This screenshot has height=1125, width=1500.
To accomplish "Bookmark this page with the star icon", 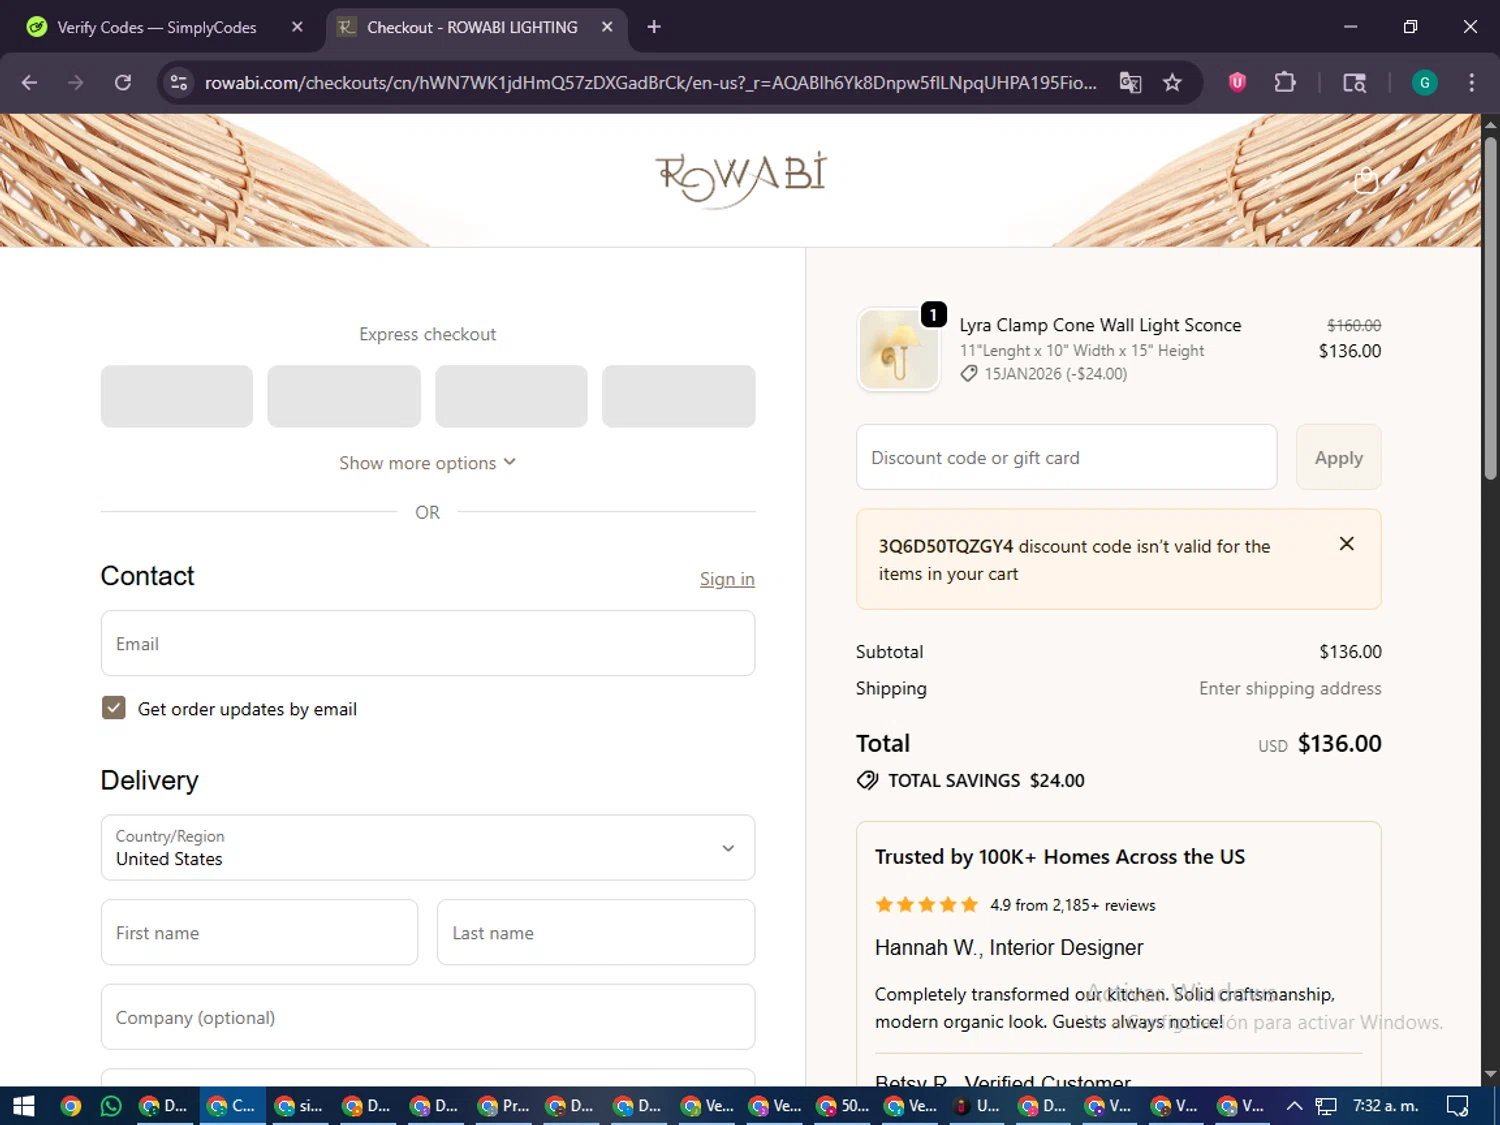I will coord(1172,83).
